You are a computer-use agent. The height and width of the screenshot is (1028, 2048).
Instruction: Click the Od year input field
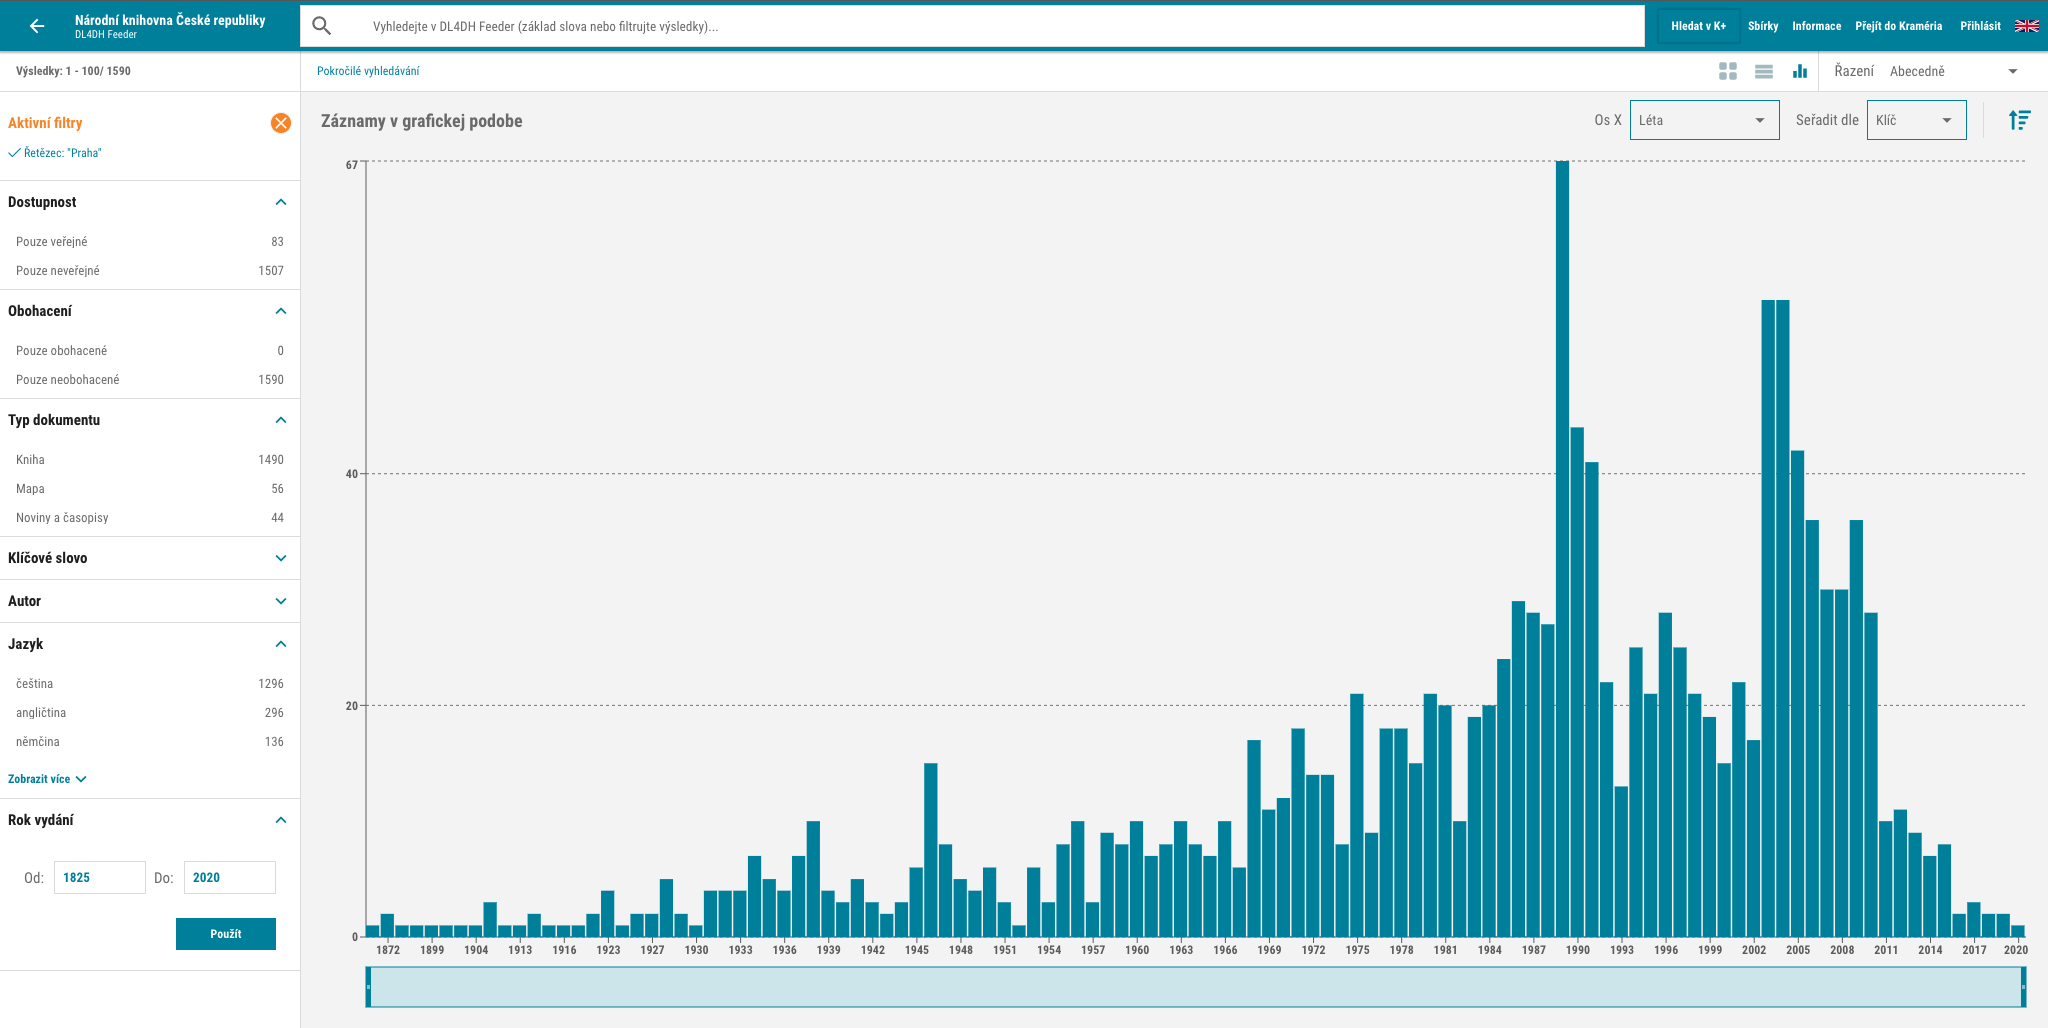(99, 877)
